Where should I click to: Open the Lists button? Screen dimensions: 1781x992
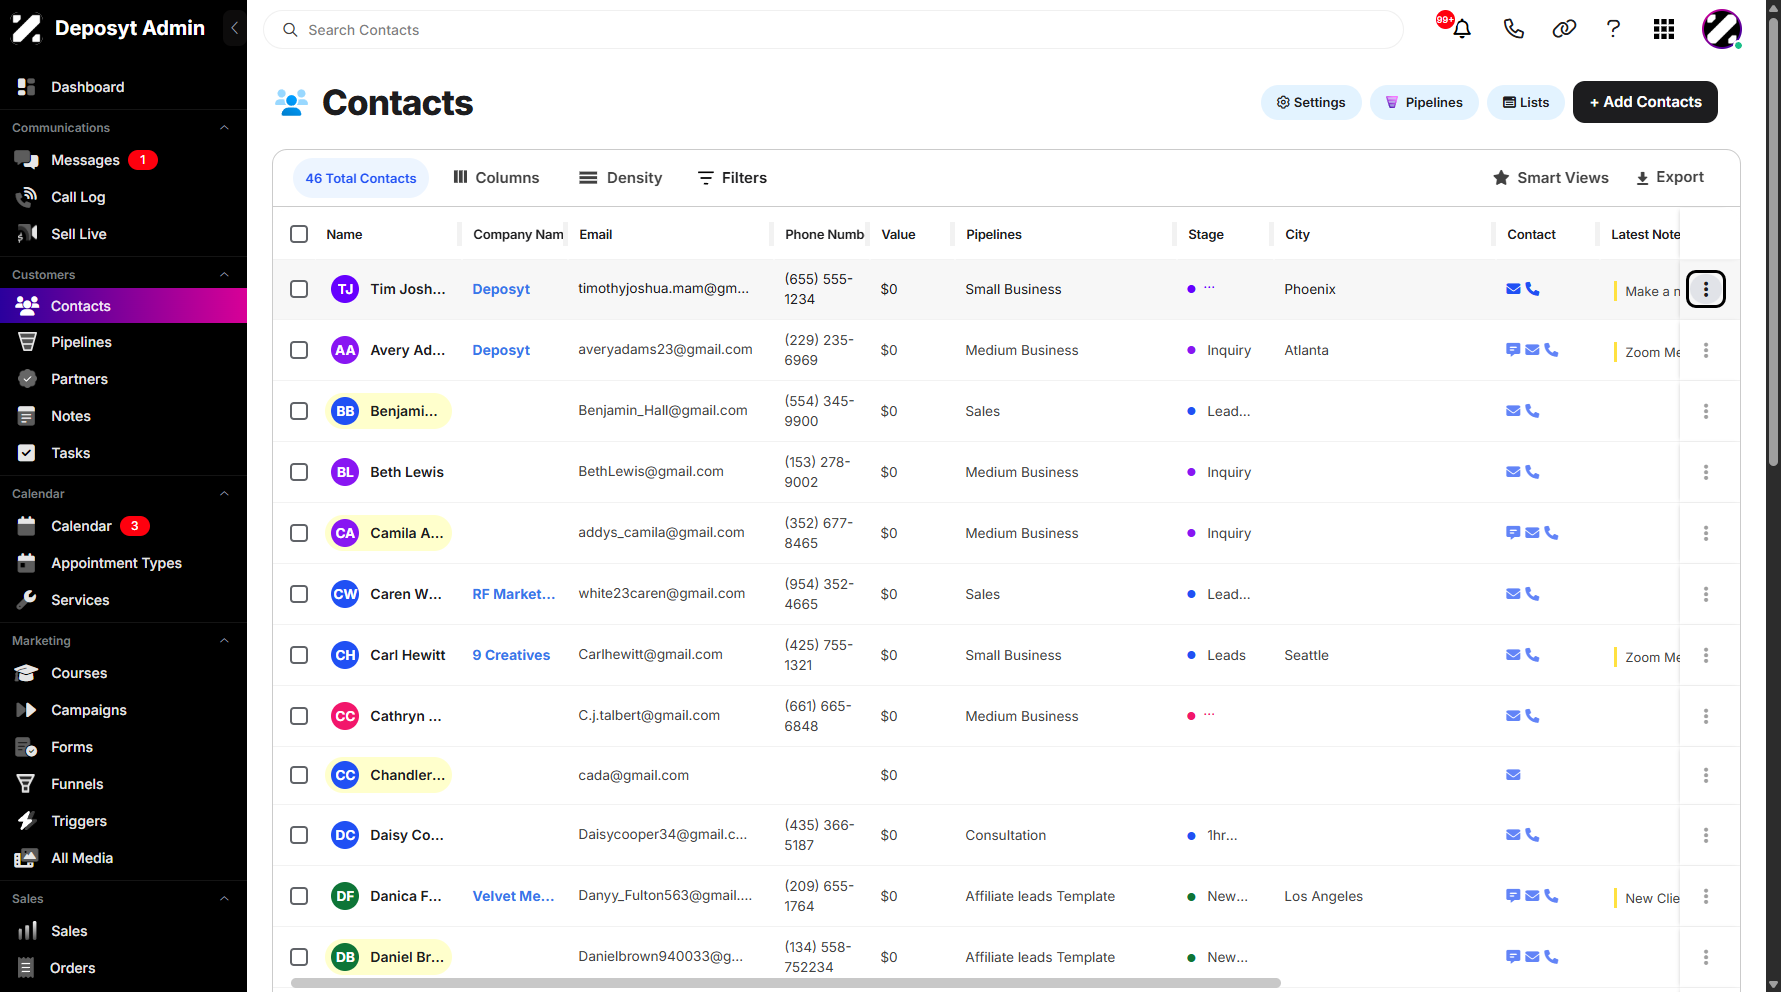[x=1526, y=102]
